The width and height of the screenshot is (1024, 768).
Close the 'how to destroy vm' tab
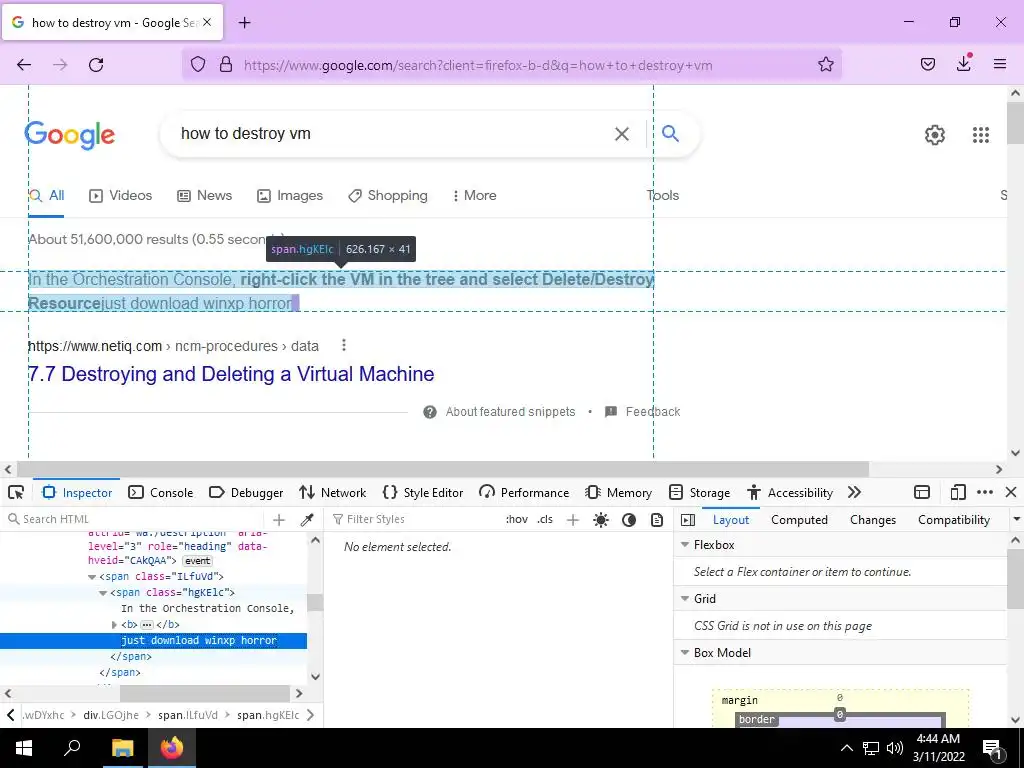(x=207, y=22)
